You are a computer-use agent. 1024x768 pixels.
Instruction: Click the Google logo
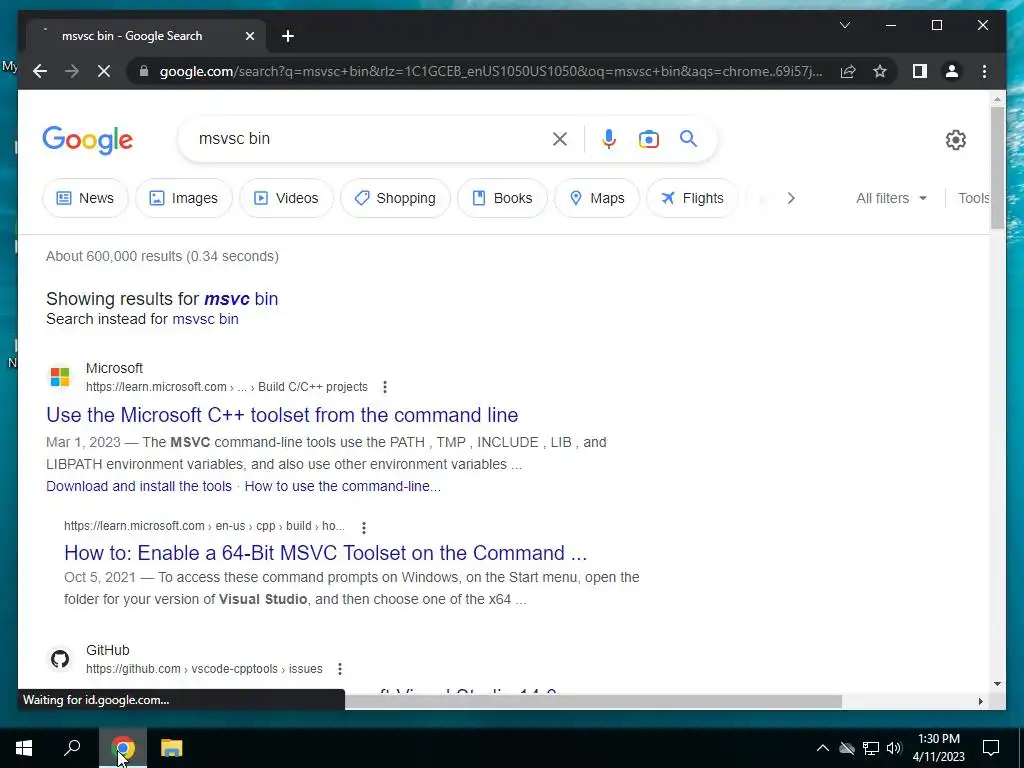click(88, 140)
